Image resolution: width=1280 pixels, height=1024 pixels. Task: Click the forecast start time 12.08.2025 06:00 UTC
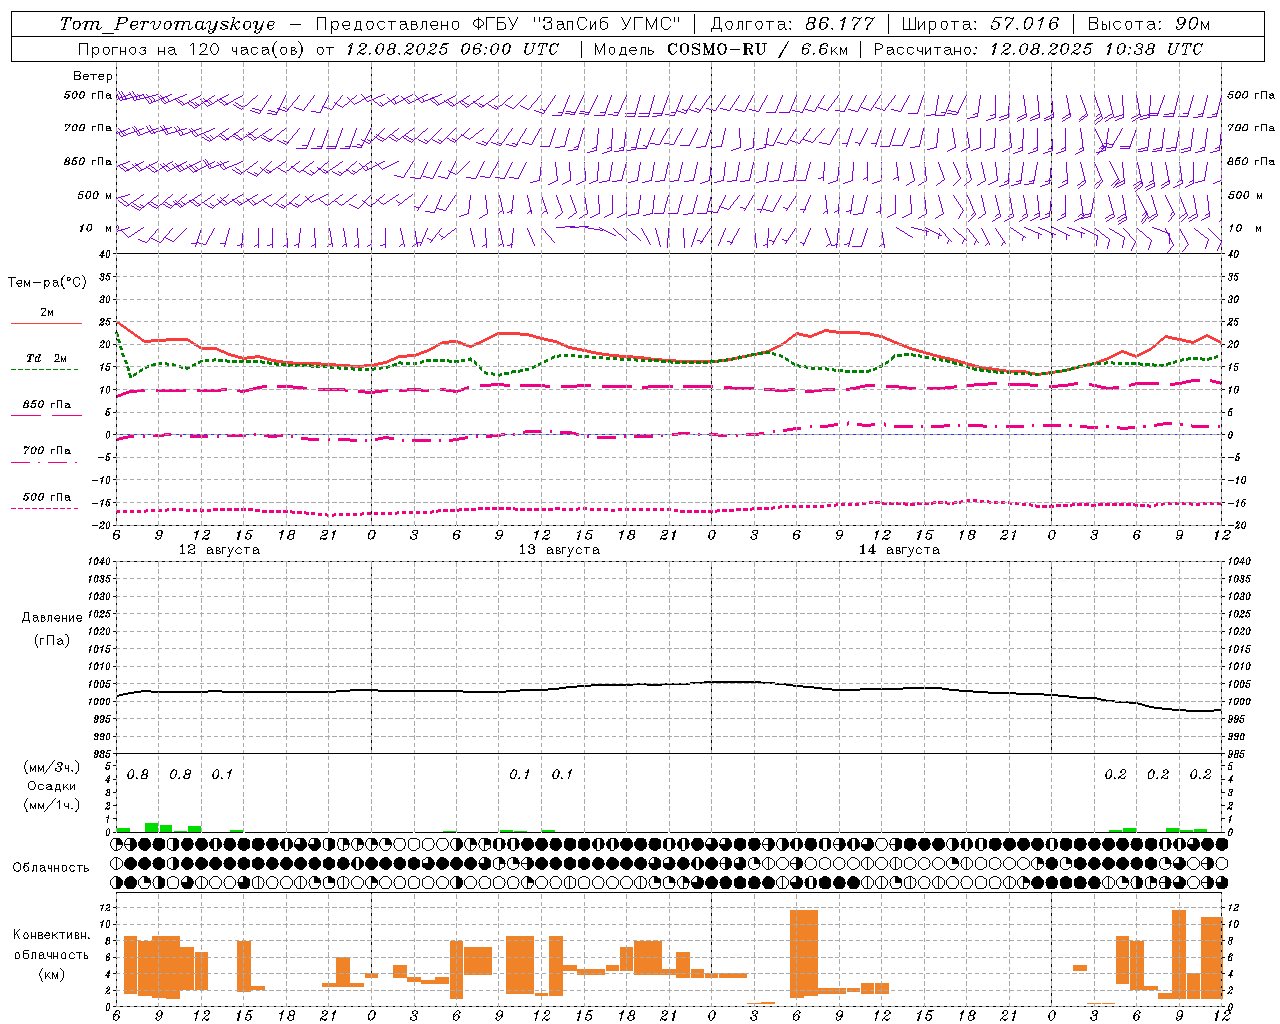pyautogui.click(x=452, y=49)
